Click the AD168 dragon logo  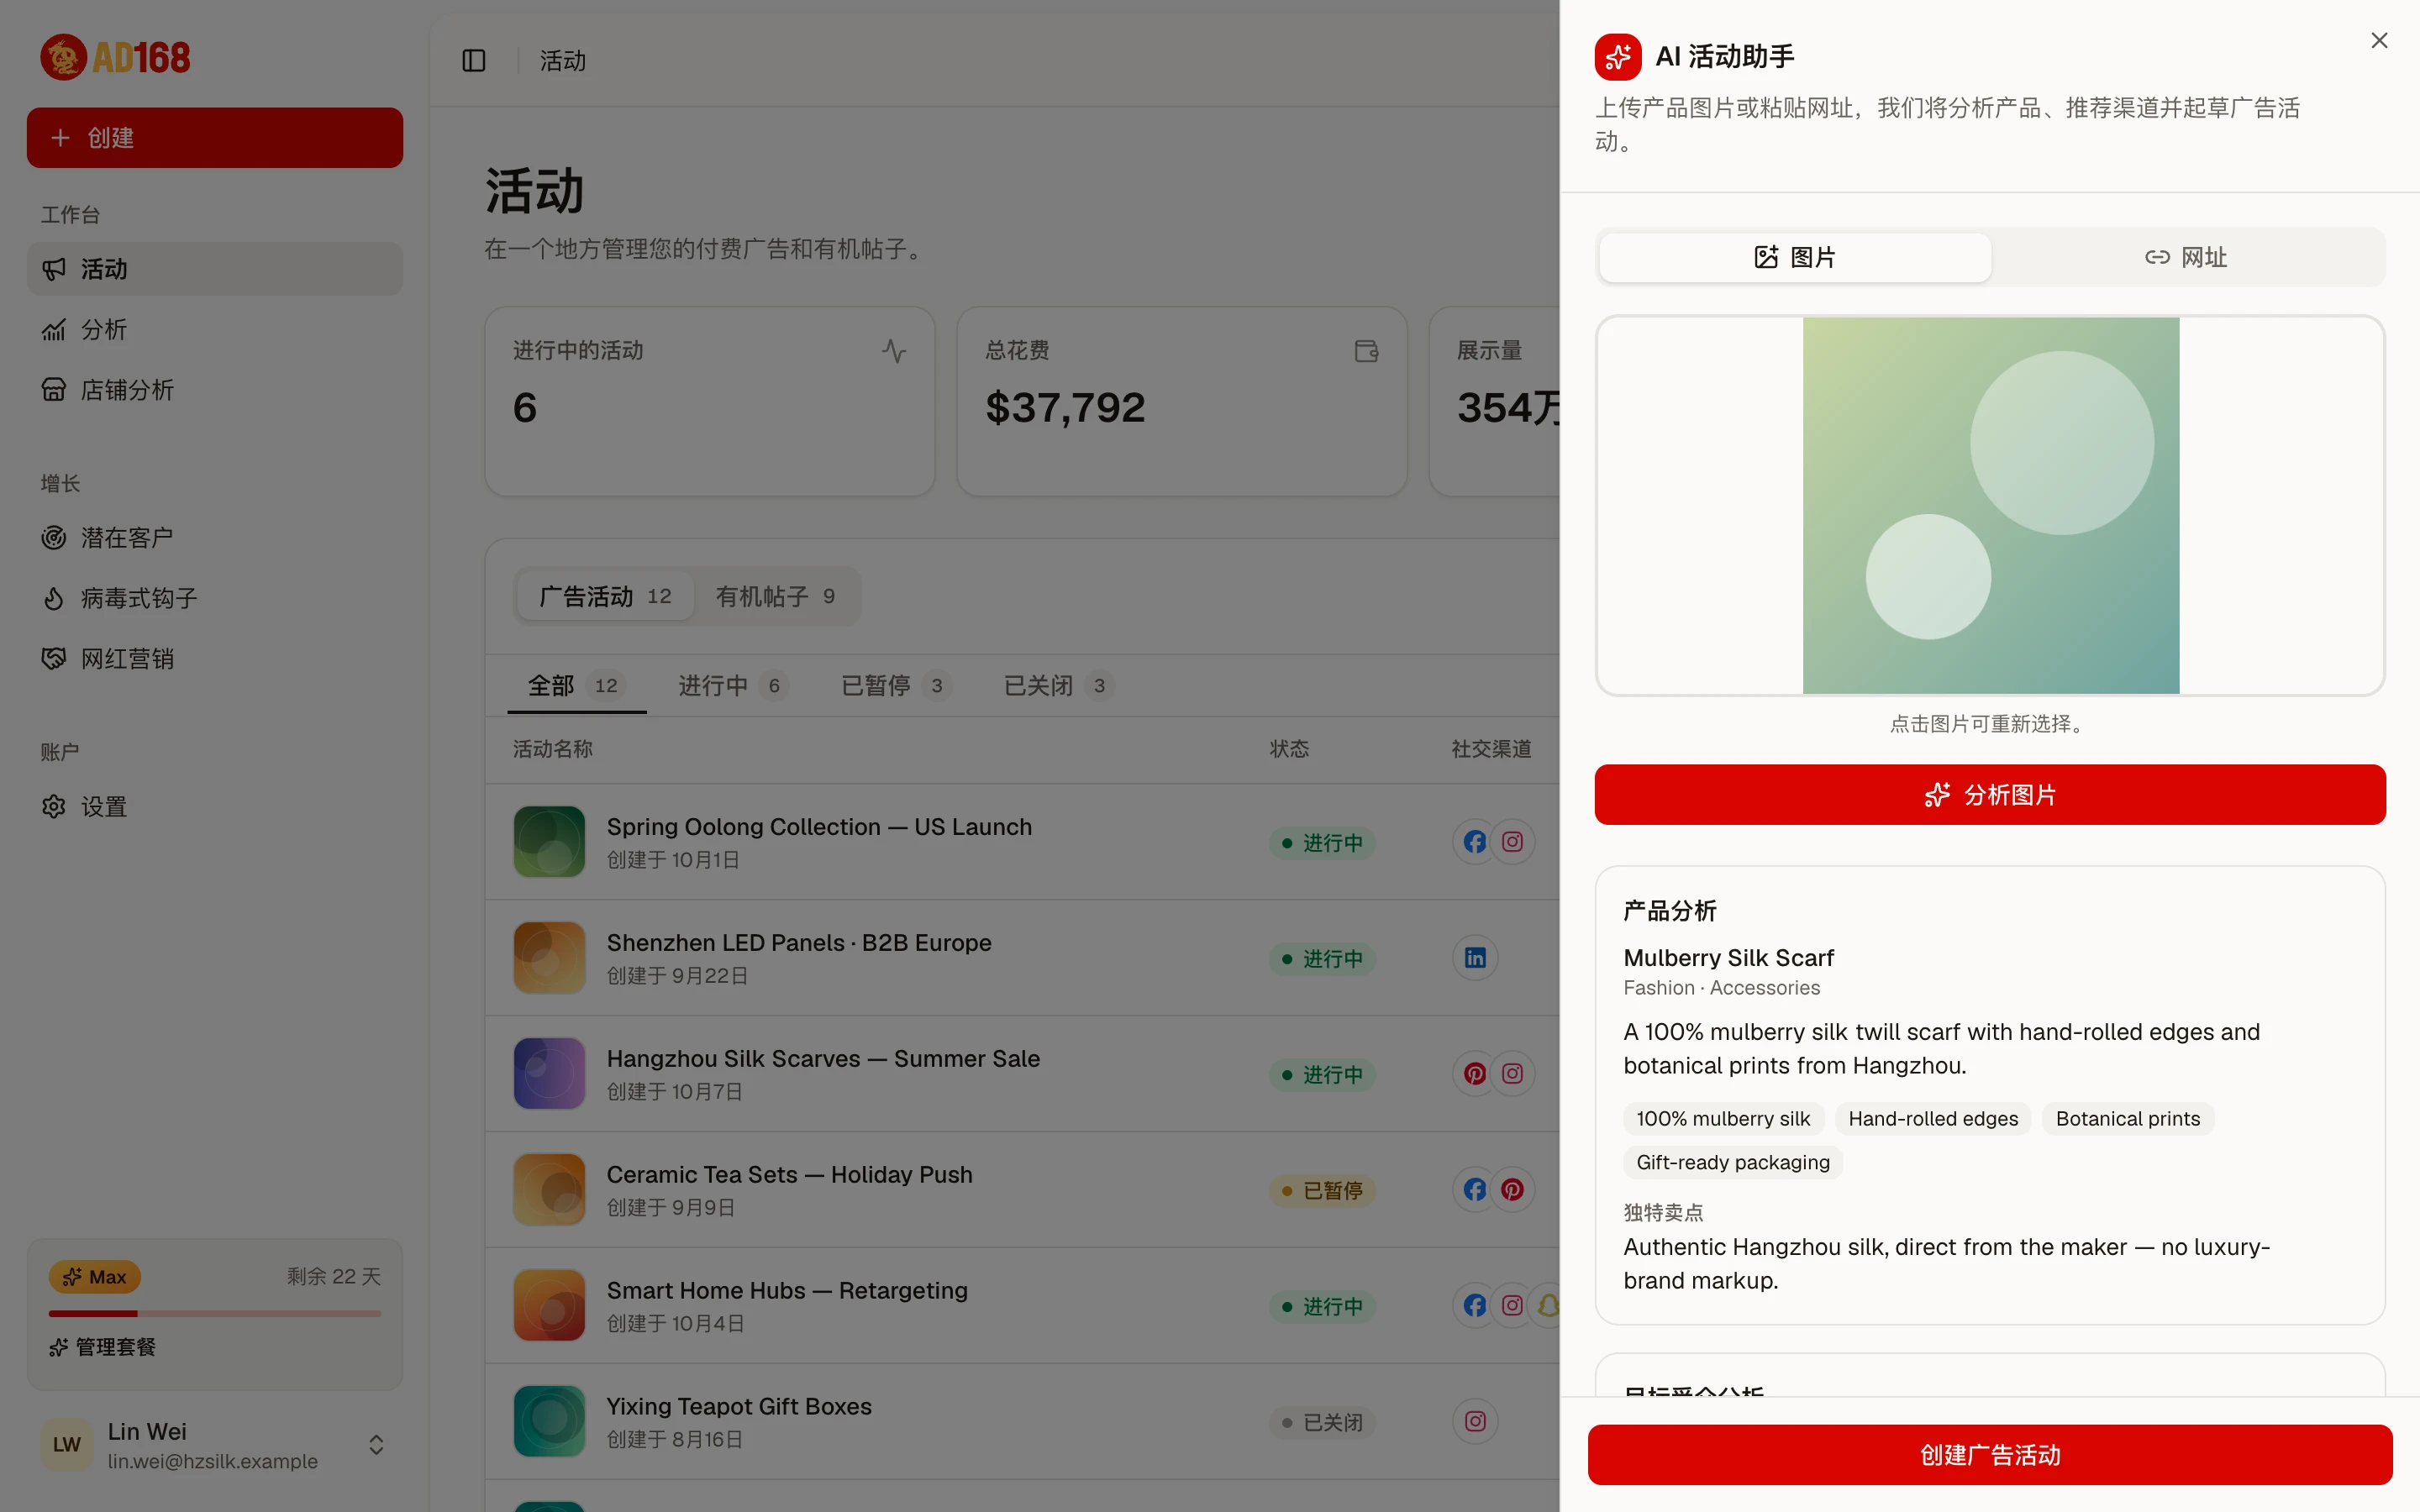coord(115,58)
